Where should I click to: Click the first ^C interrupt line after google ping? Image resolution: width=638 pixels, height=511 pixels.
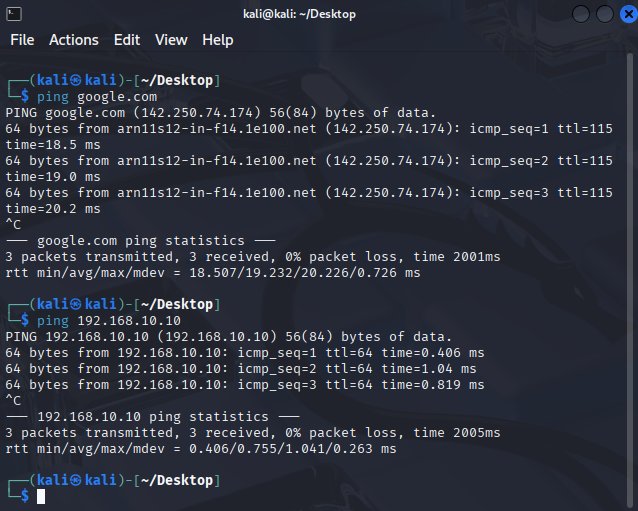click(x=13, y=225)
